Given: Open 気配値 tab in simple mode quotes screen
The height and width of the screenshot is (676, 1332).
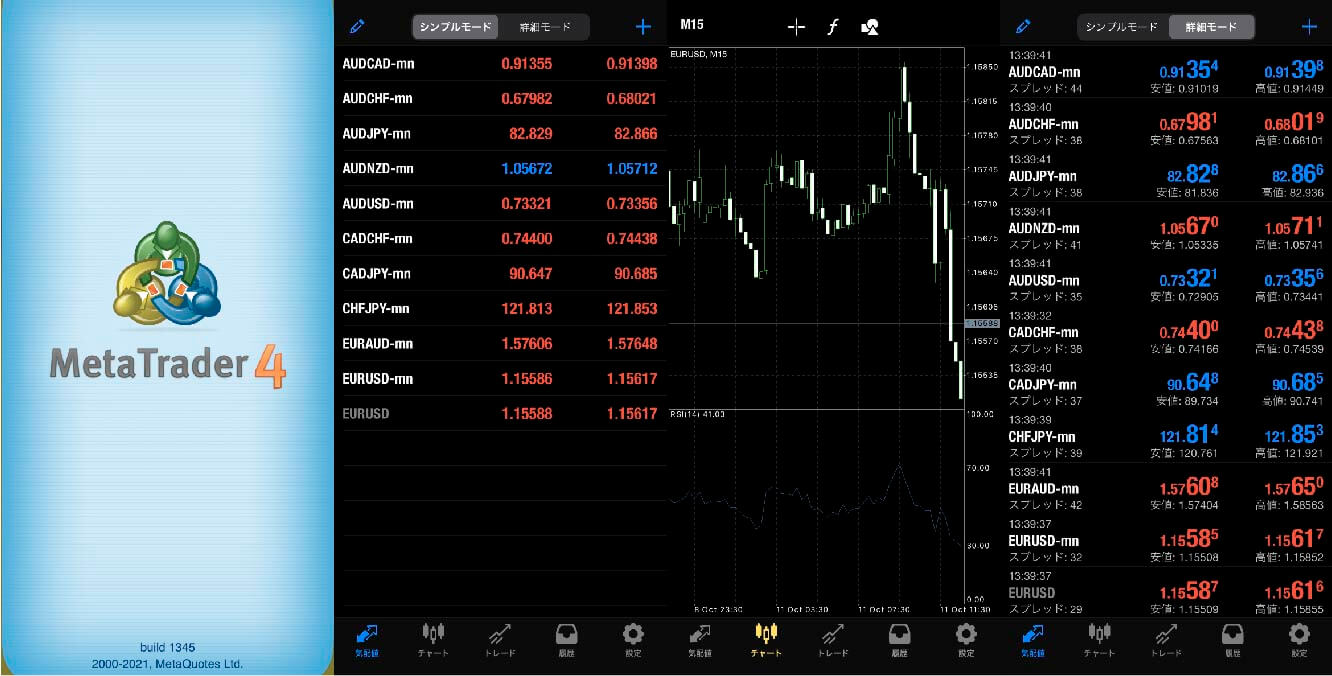Looking at the screenshot, I should click(x=366, y=640).
